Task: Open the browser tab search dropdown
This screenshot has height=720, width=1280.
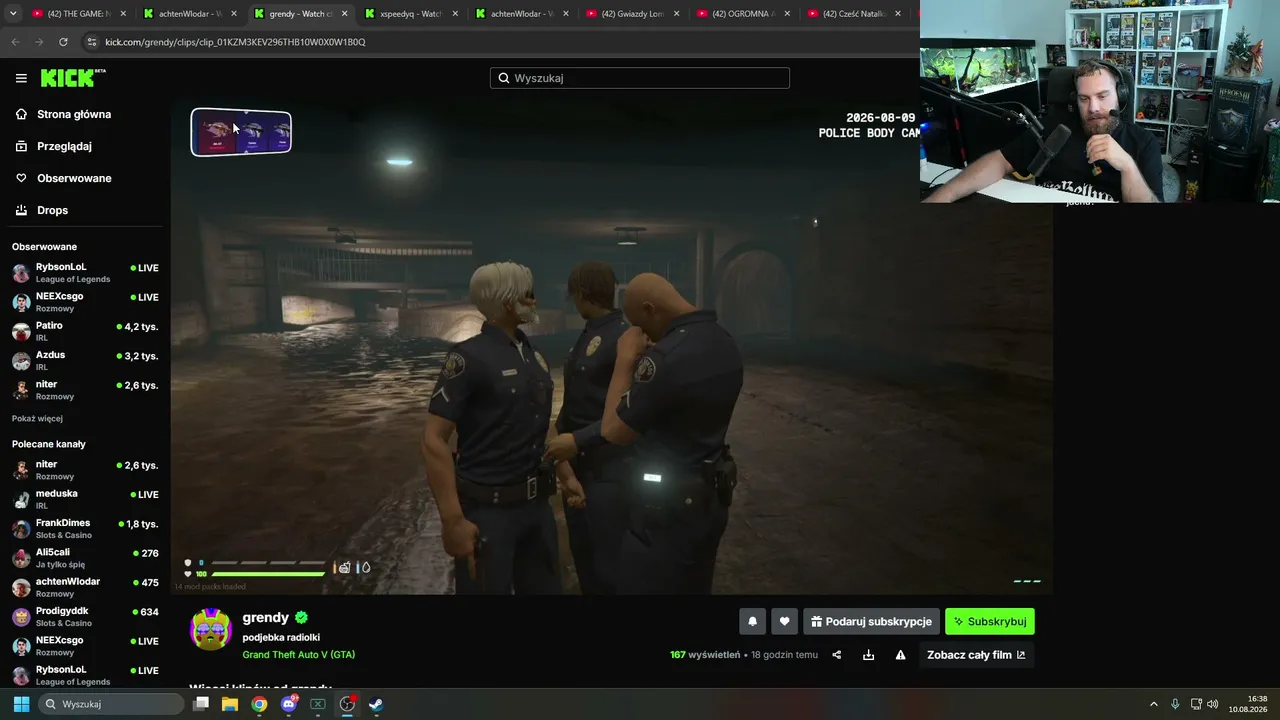Action: [13, 14]
